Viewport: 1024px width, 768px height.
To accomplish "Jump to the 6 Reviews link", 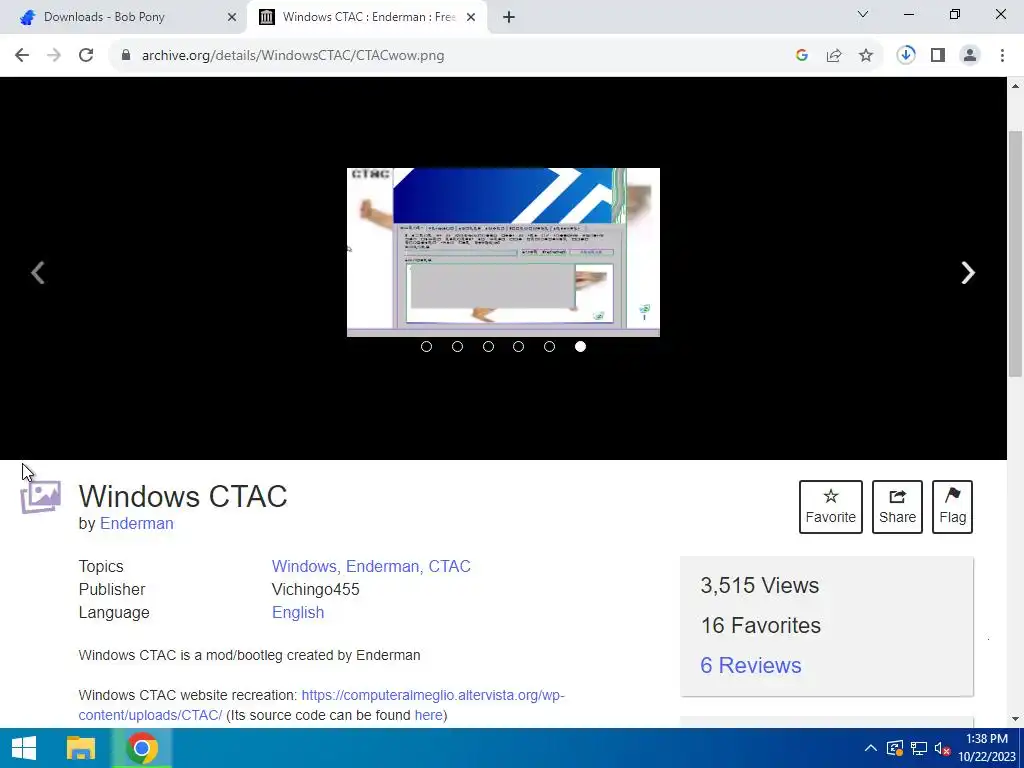I will [x=750, y=665].
